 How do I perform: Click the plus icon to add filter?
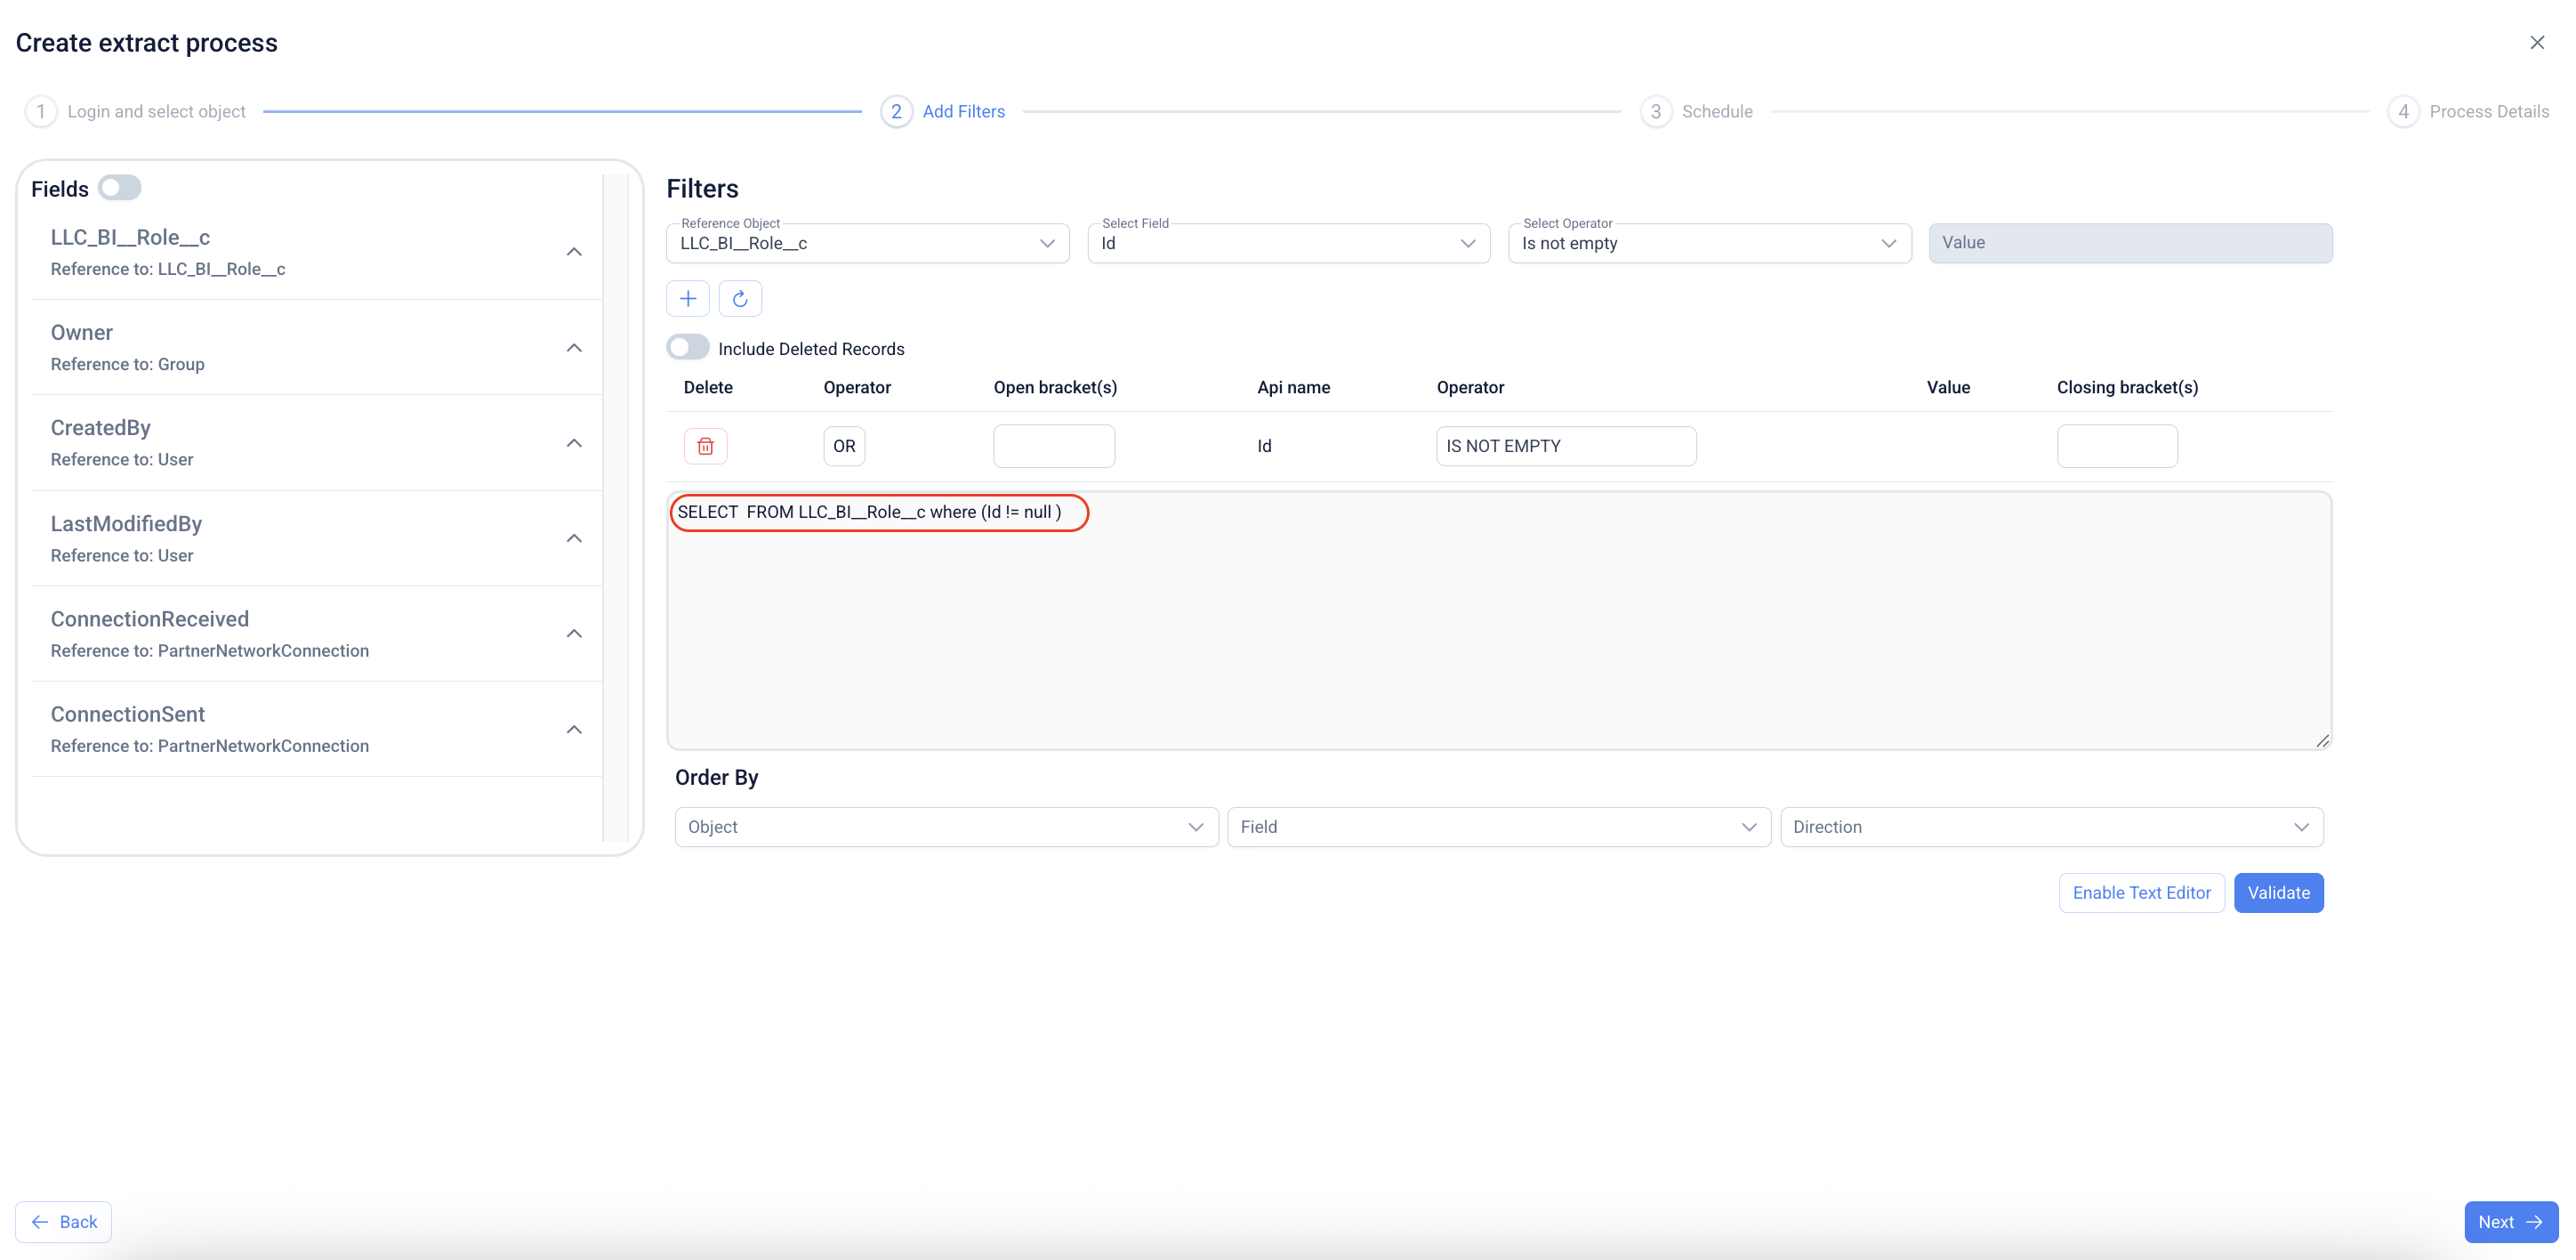(687, 298)
